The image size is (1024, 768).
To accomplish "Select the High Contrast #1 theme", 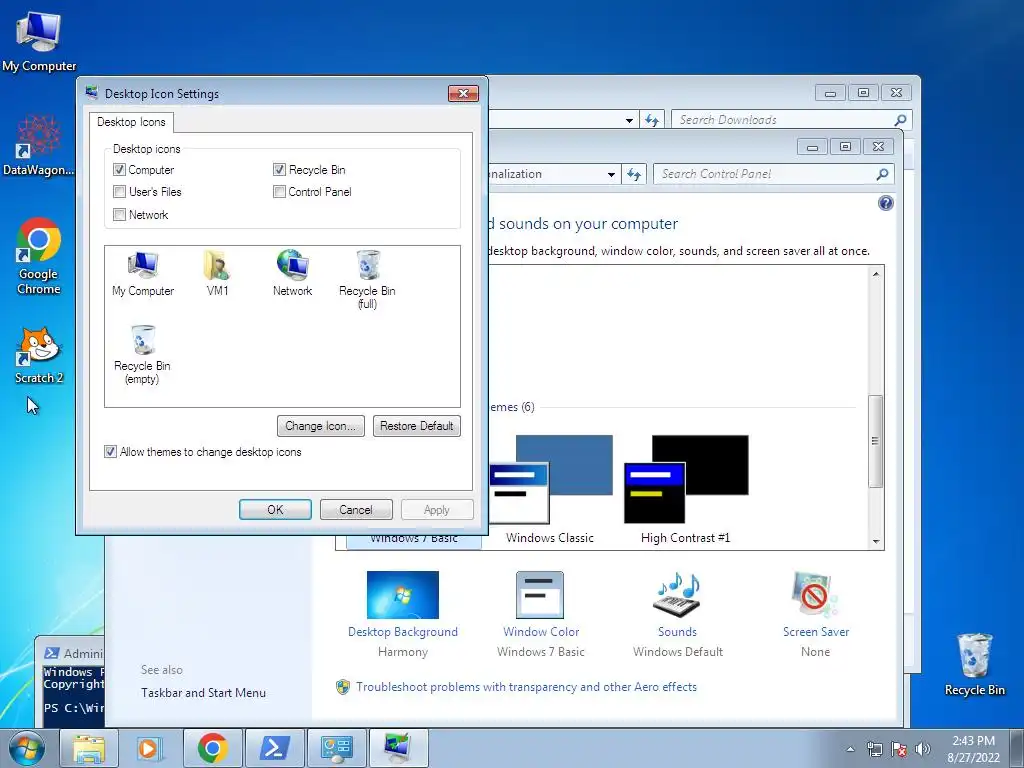I will (x=686, y=490).
